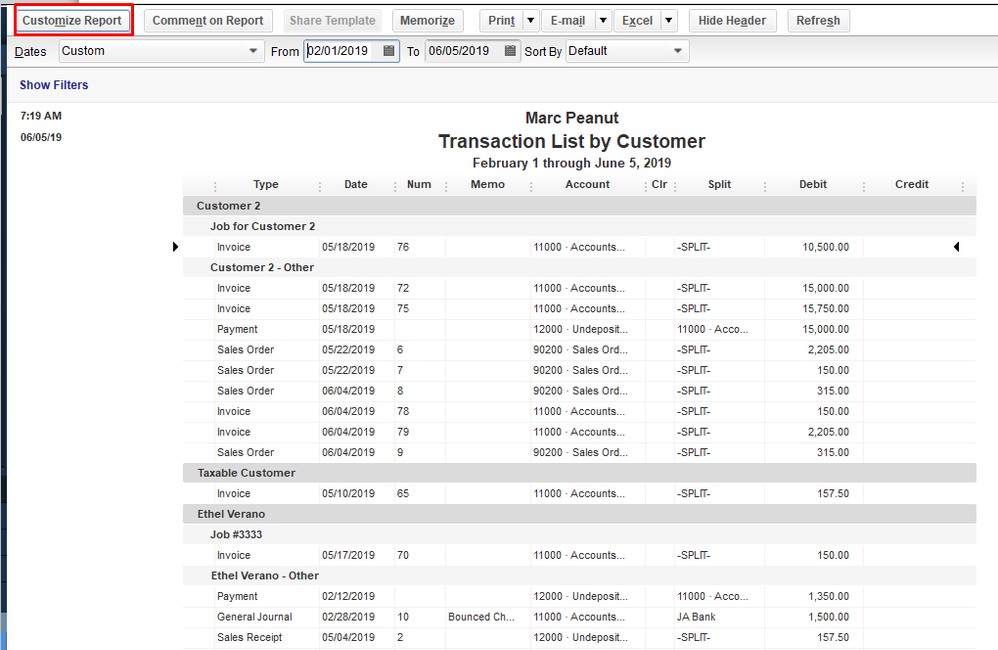This screenshot has width=998, height=650.
Task: Select the Job #3333 subgroup
Action: click(579, 534)
